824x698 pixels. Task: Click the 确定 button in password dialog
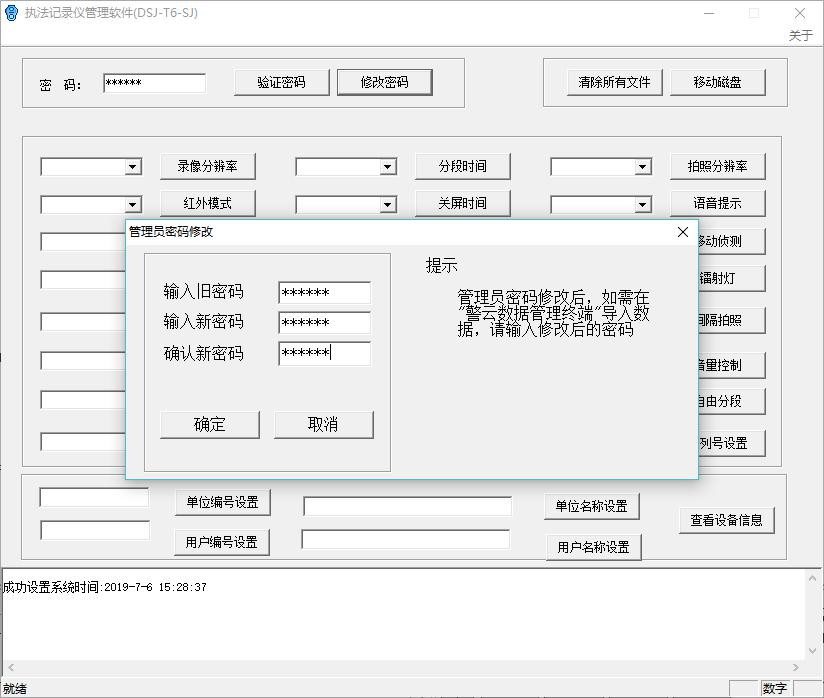(x=209, y=424)
